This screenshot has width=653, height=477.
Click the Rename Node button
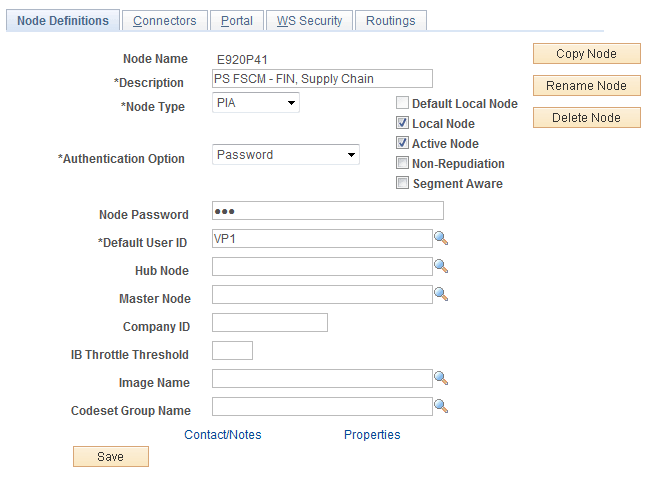pos(587,86)
